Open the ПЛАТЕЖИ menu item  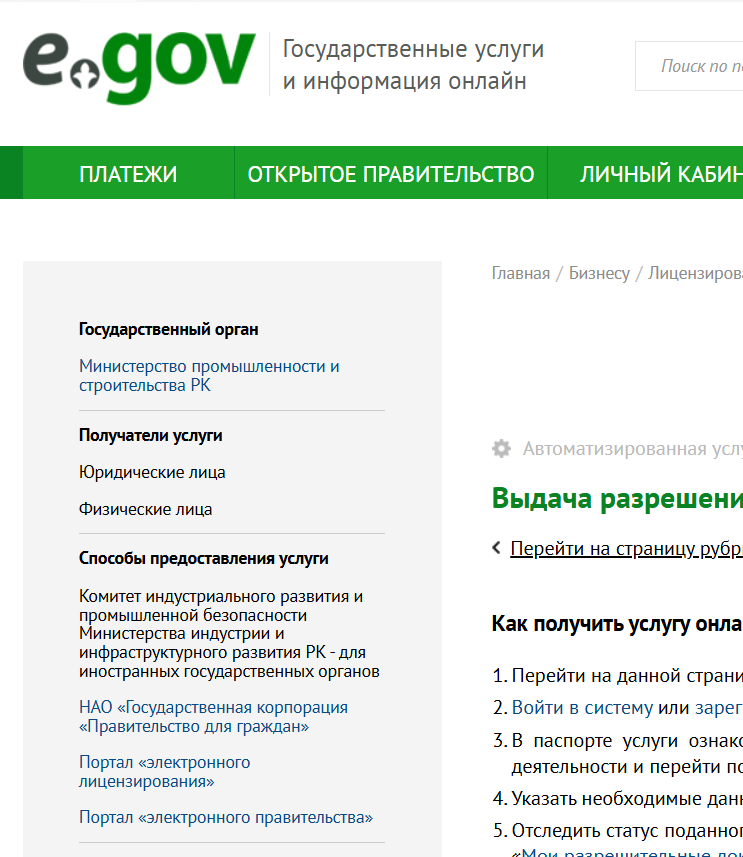click(128, 174)
